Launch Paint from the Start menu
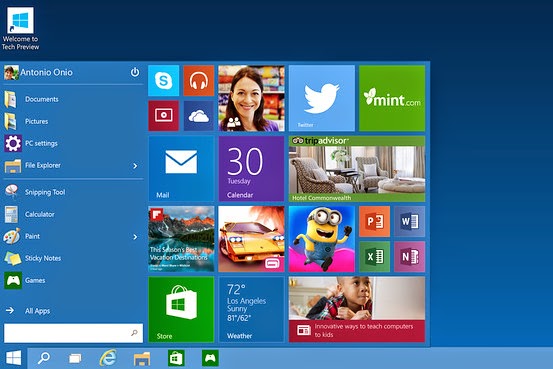Screen dimensions: 553x369 66,236
